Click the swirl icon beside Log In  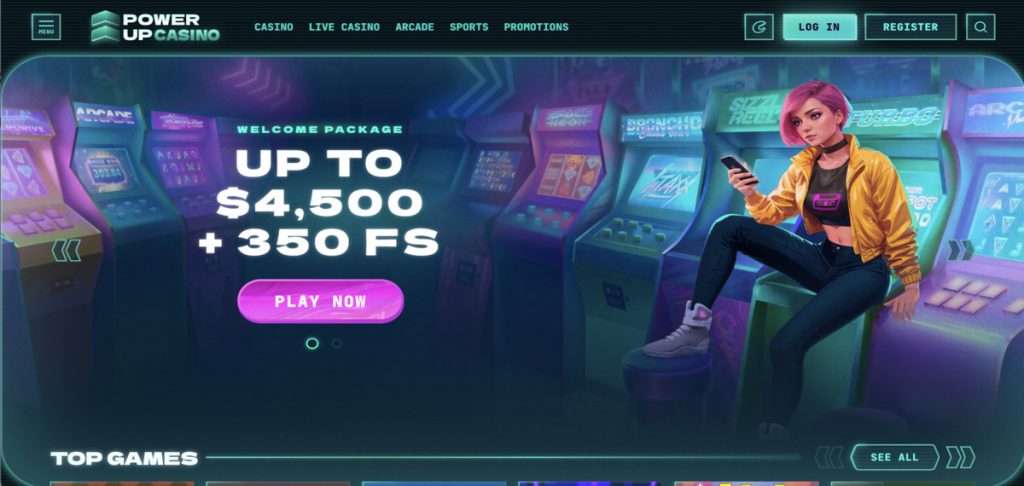759,27
